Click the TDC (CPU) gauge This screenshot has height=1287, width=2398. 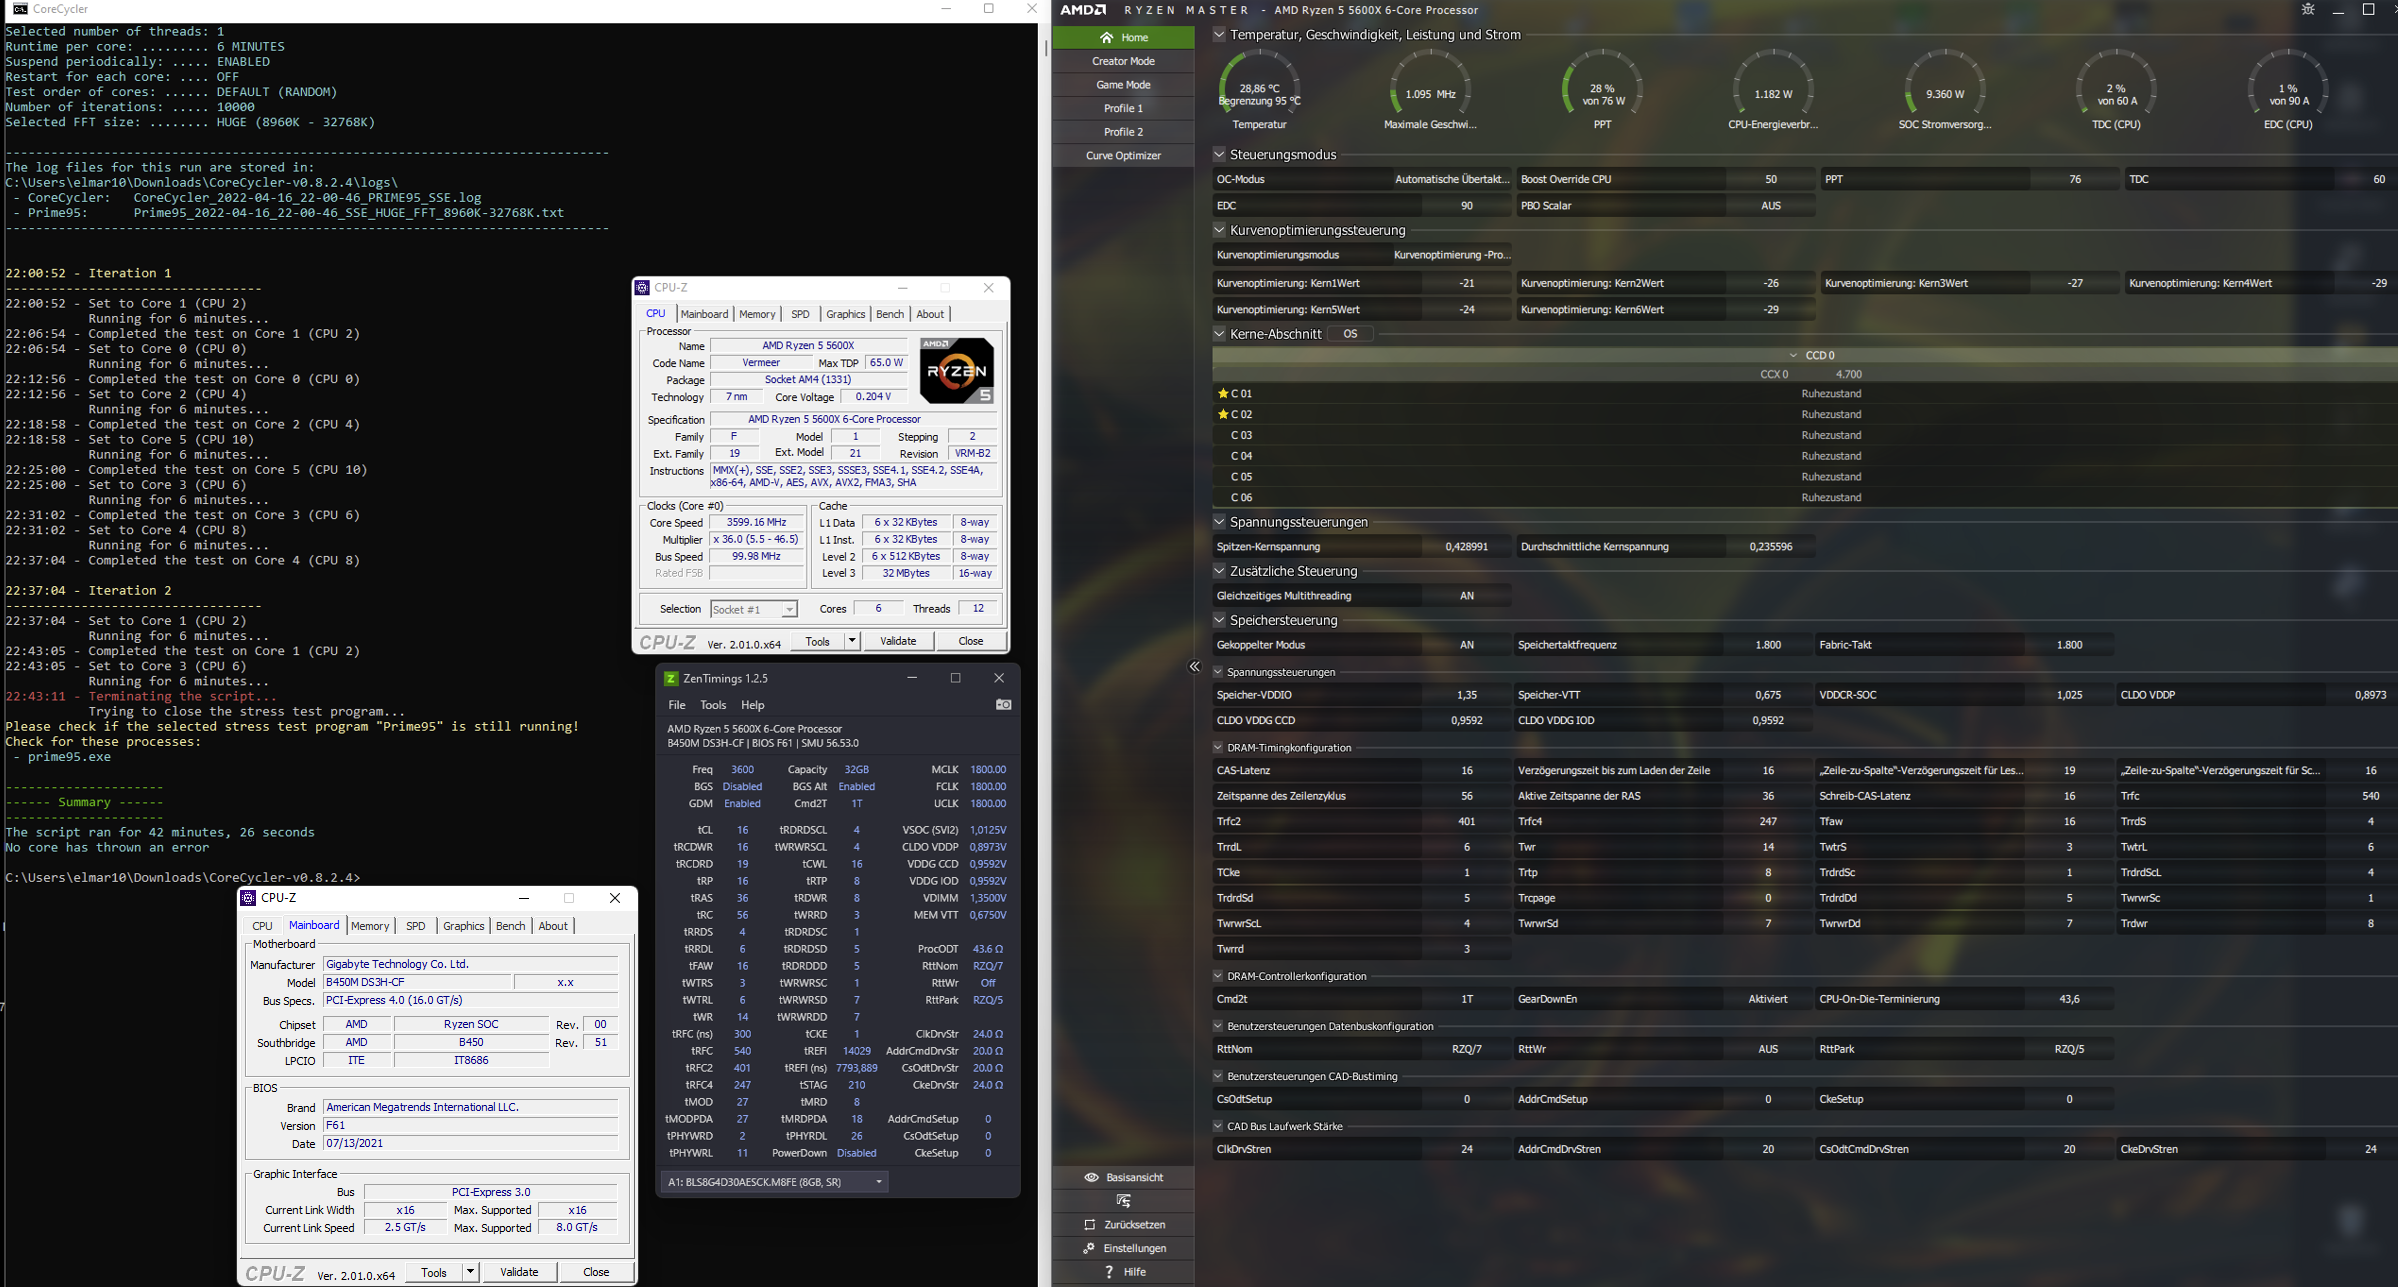[x=2116, y=90]
